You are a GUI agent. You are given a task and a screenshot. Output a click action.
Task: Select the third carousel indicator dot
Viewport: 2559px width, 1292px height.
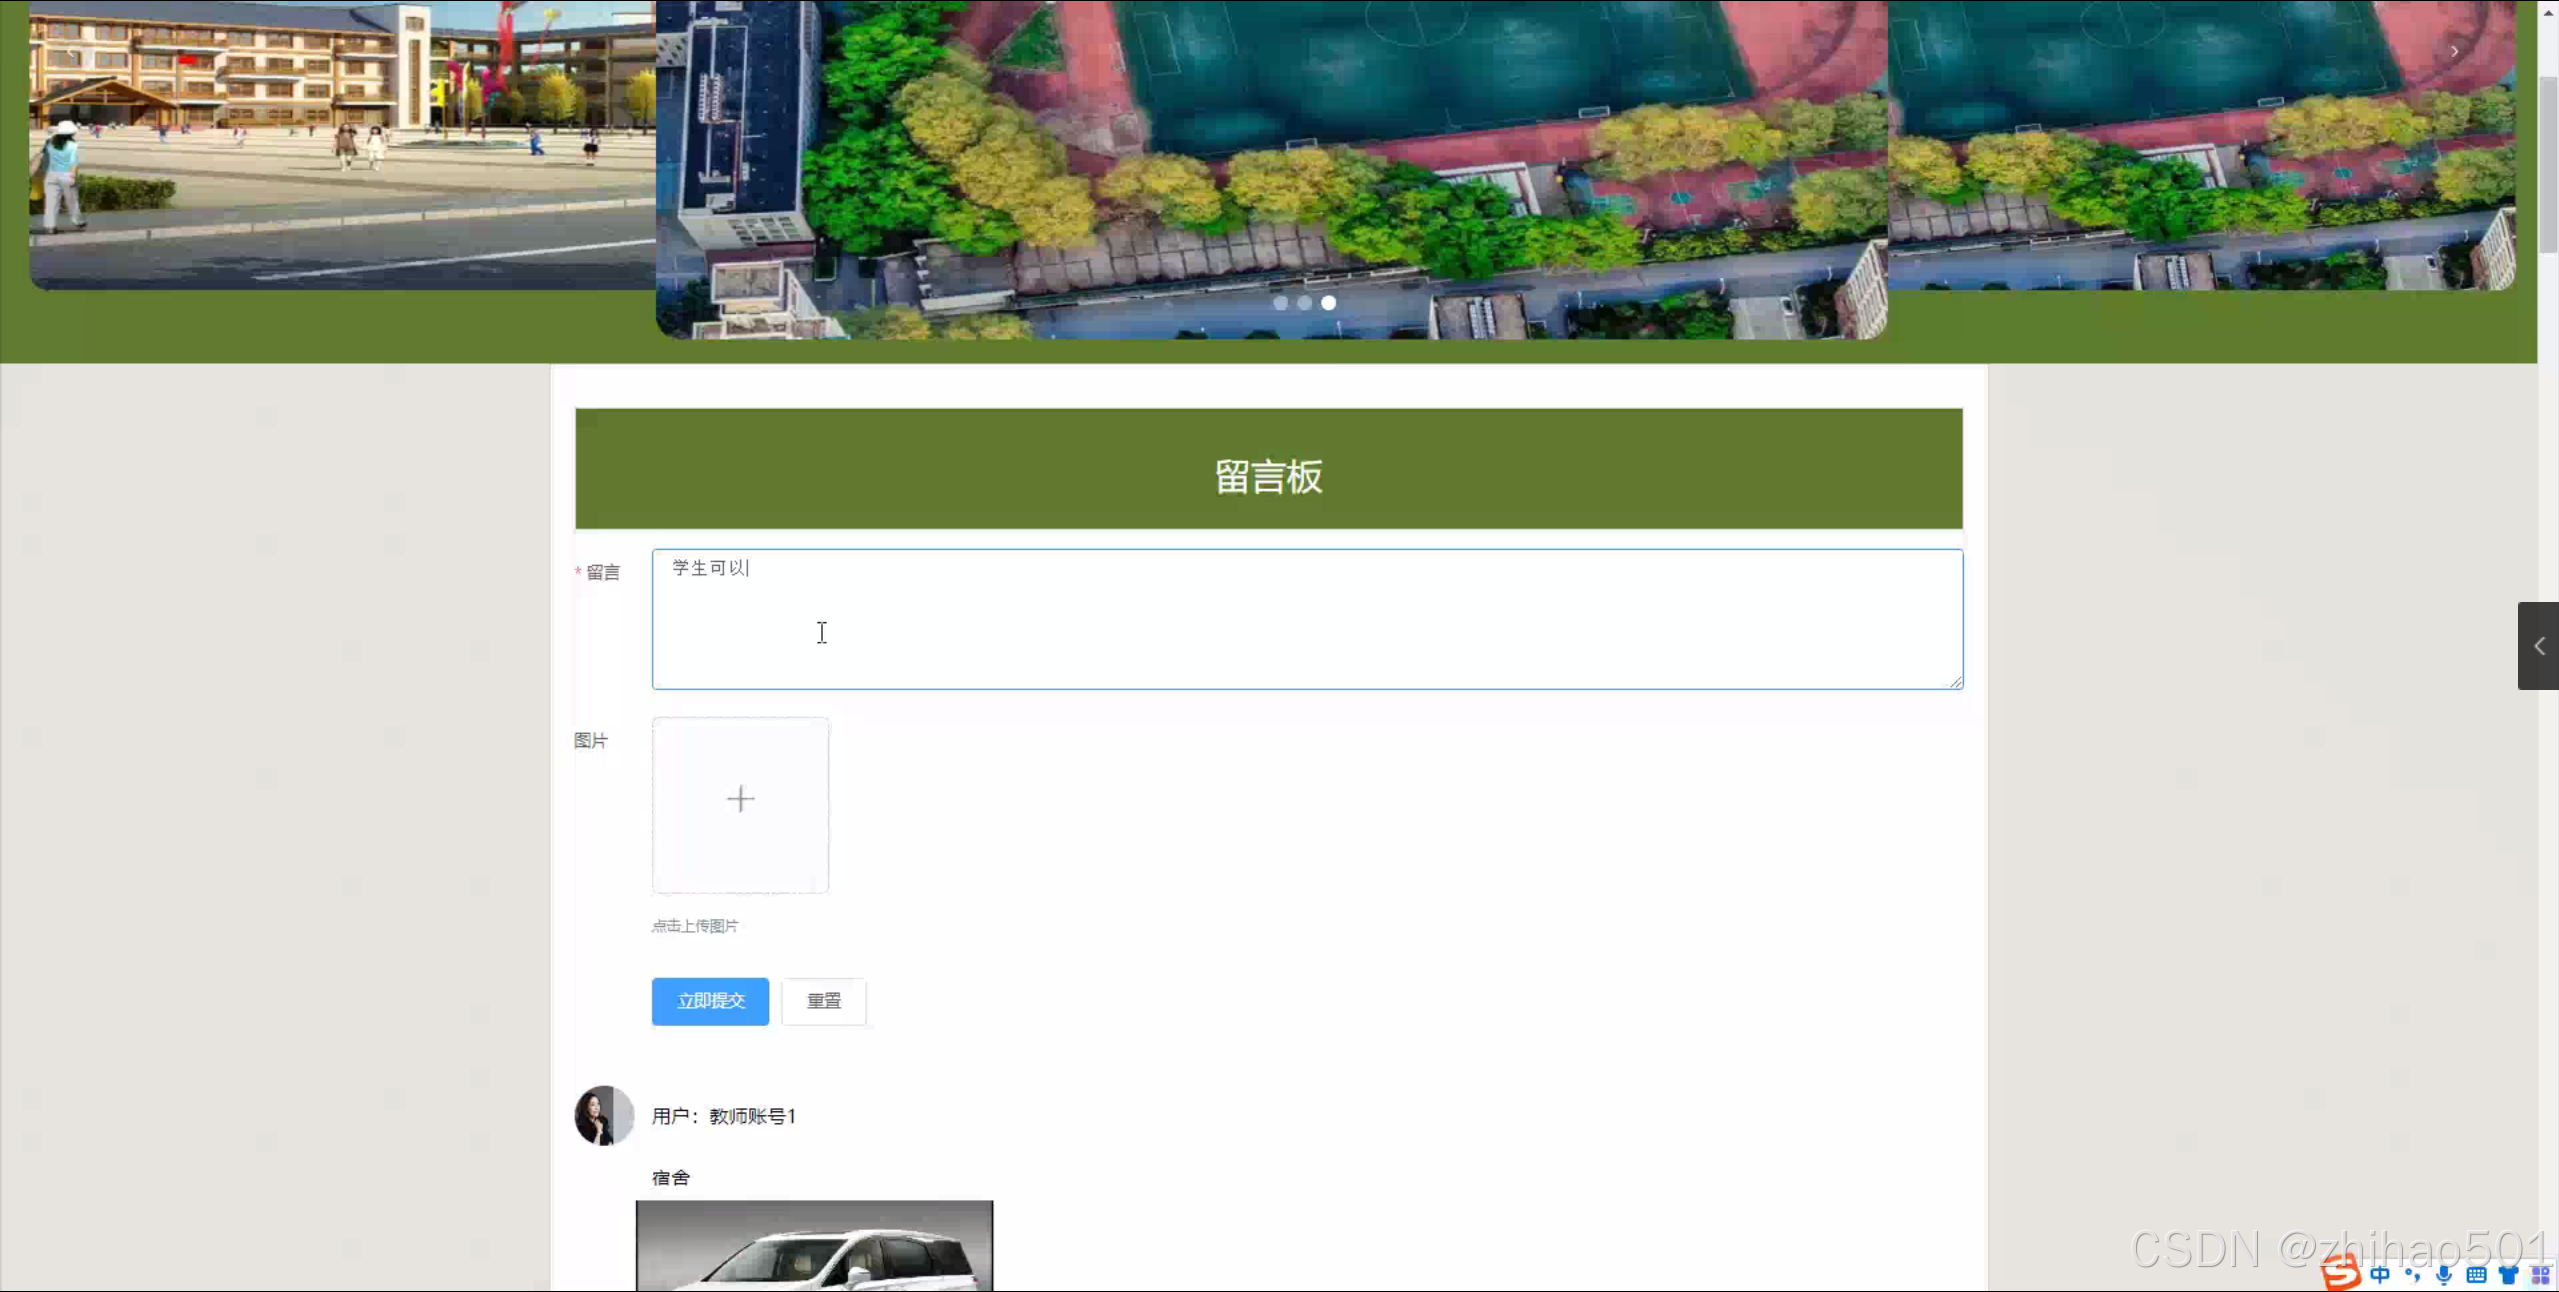click(1328, 303)
